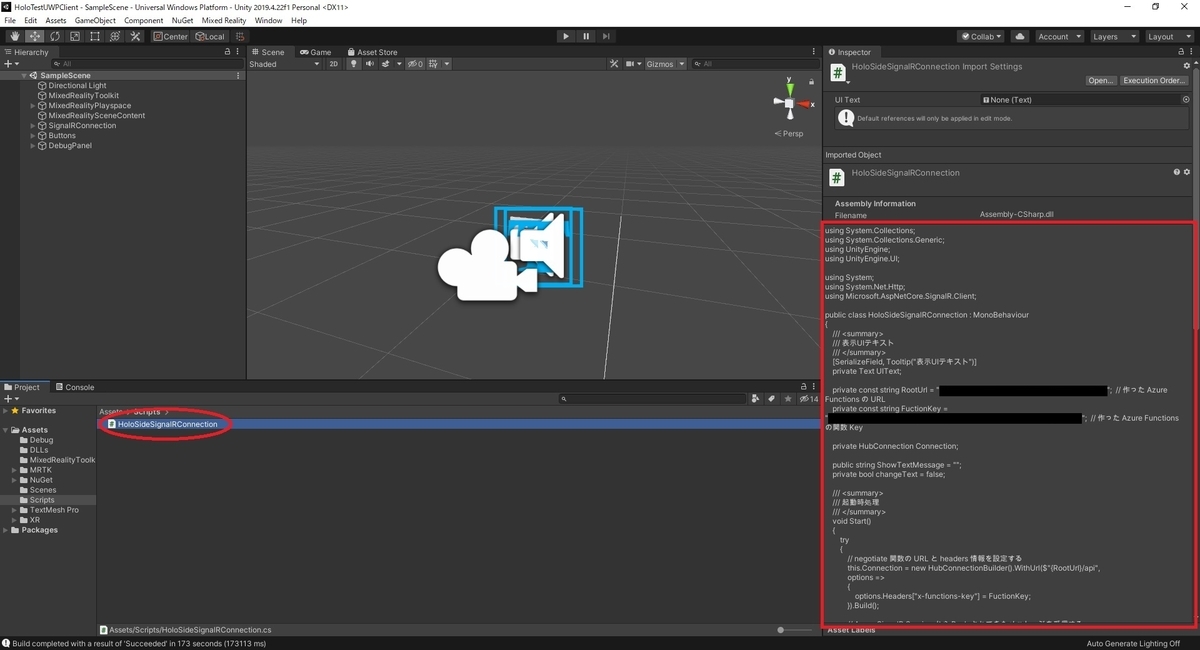The height and width of the screenshot is (650, 1200).
Task: Open the Account dropdown
Action: coord(1059,36)
